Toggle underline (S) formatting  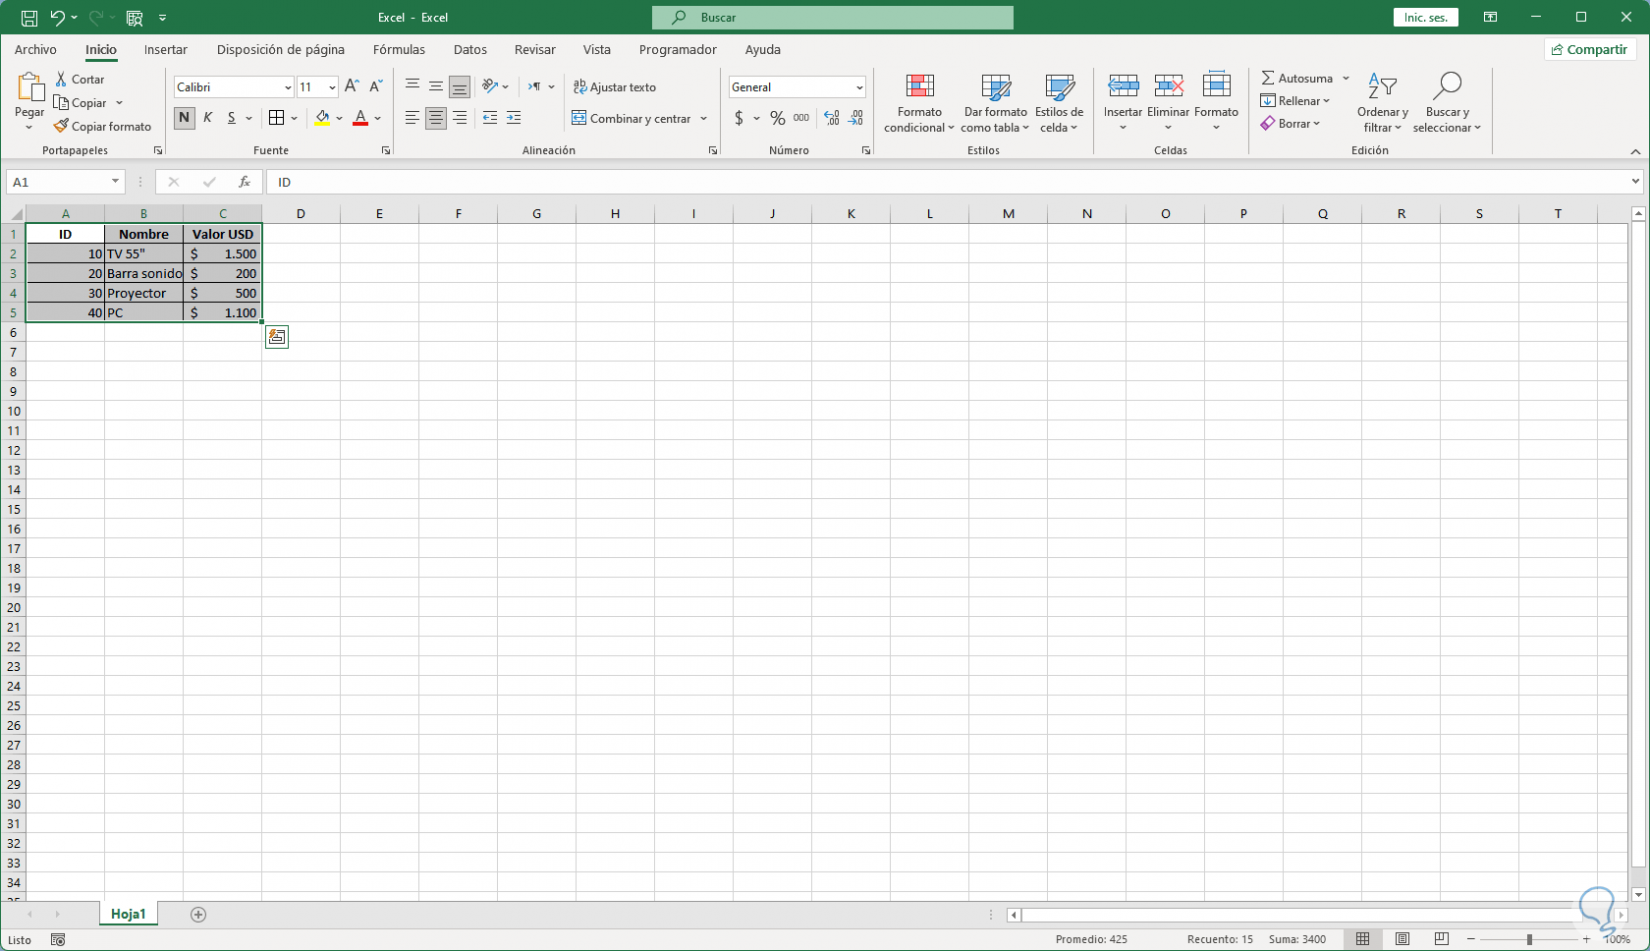pos(232,118)
